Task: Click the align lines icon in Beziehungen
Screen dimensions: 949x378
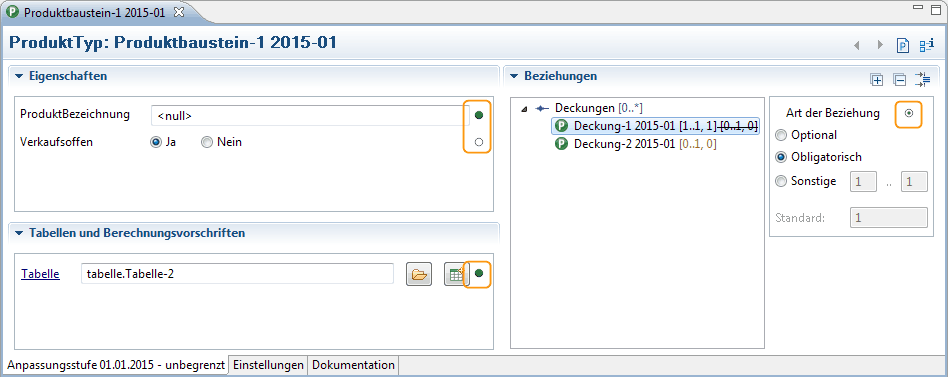Action: (923, 79)
